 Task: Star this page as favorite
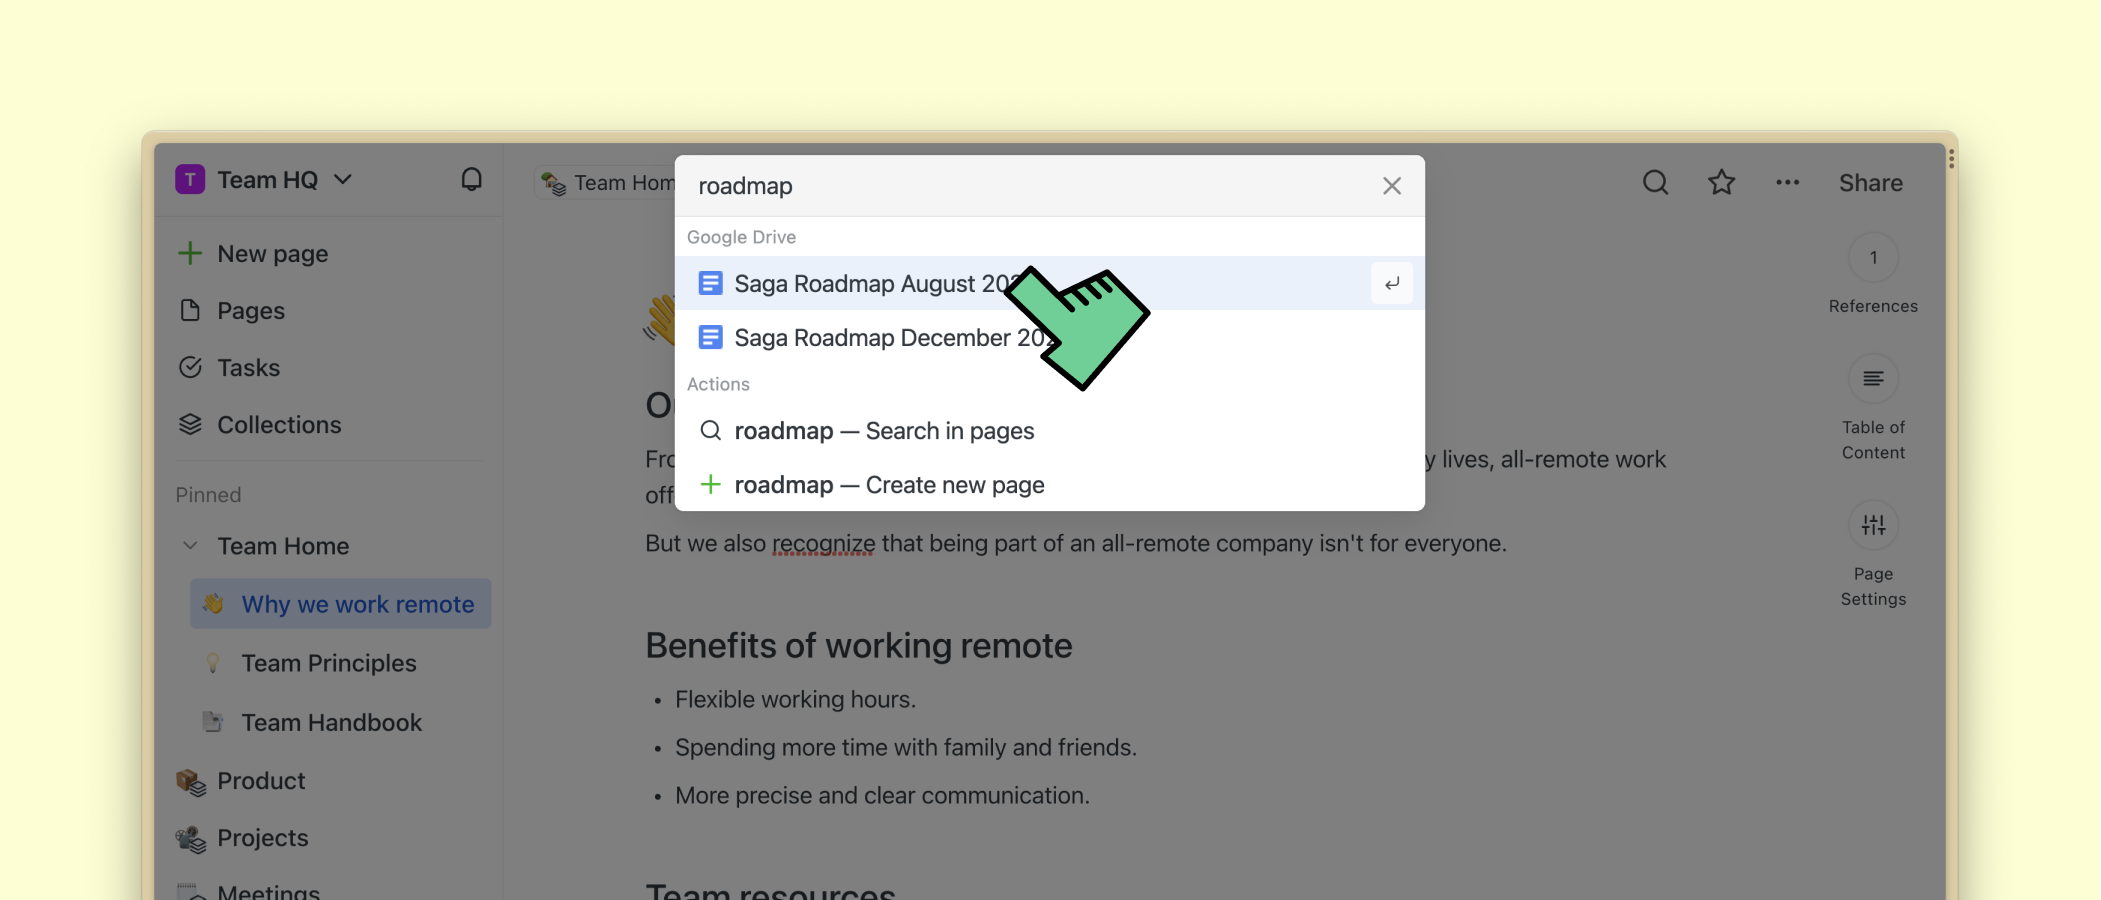click(1721, 182)
